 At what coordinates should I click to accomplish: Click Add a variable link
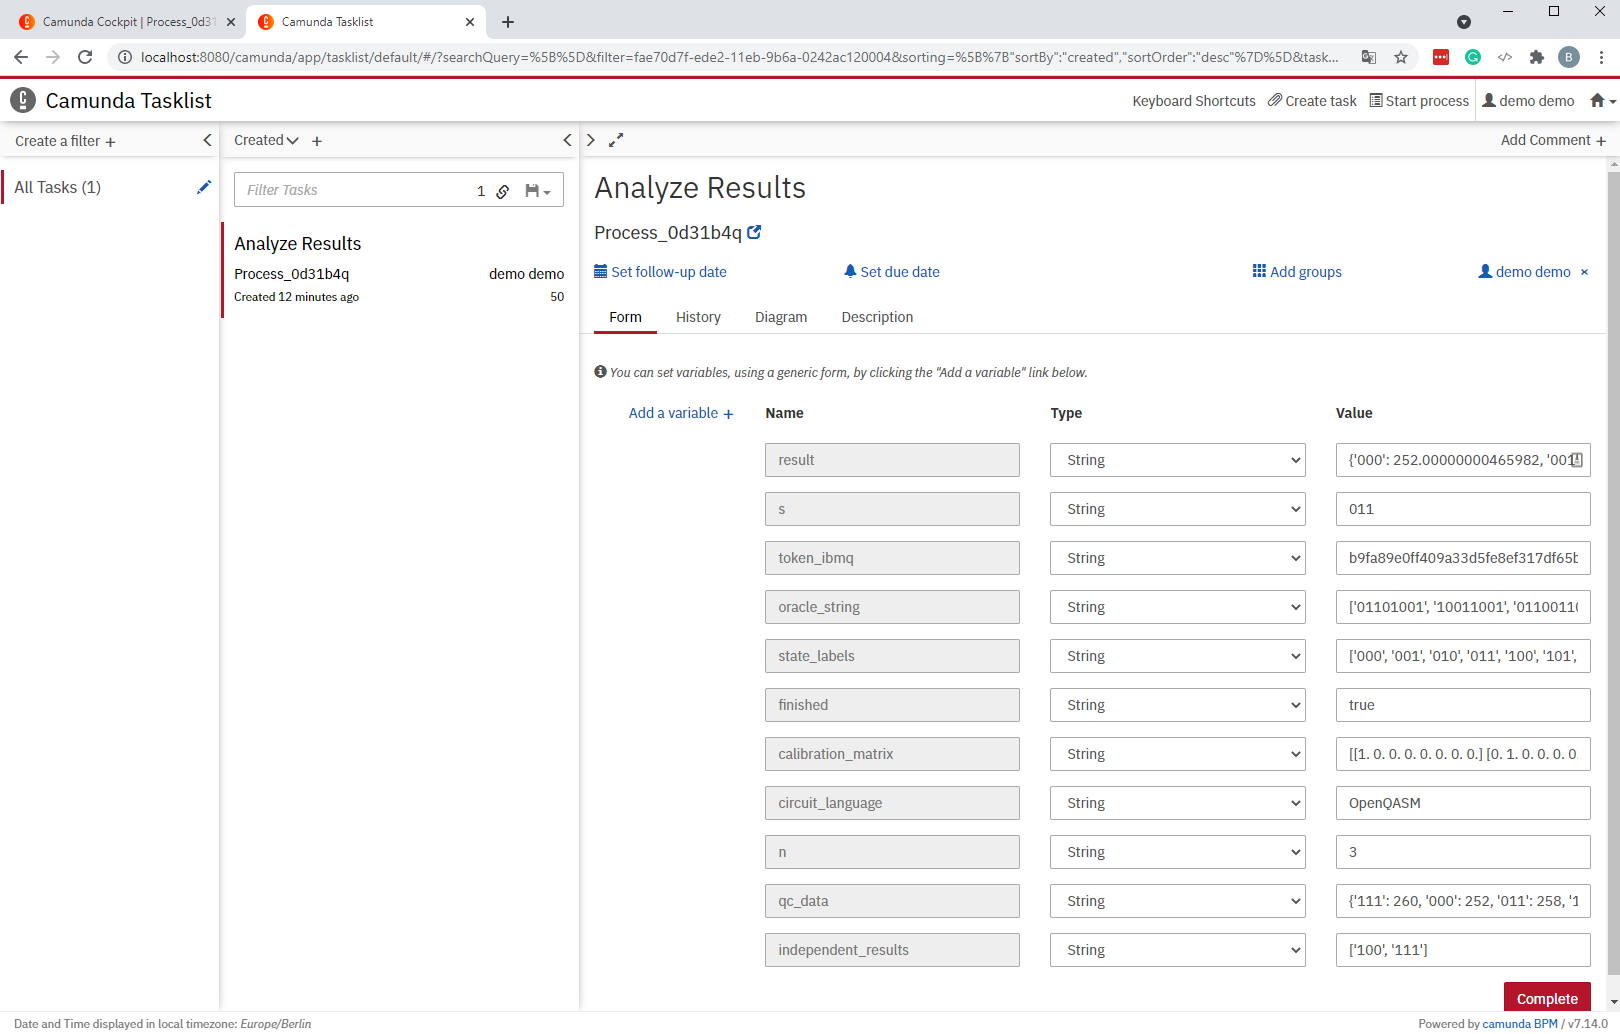point(681,413)
